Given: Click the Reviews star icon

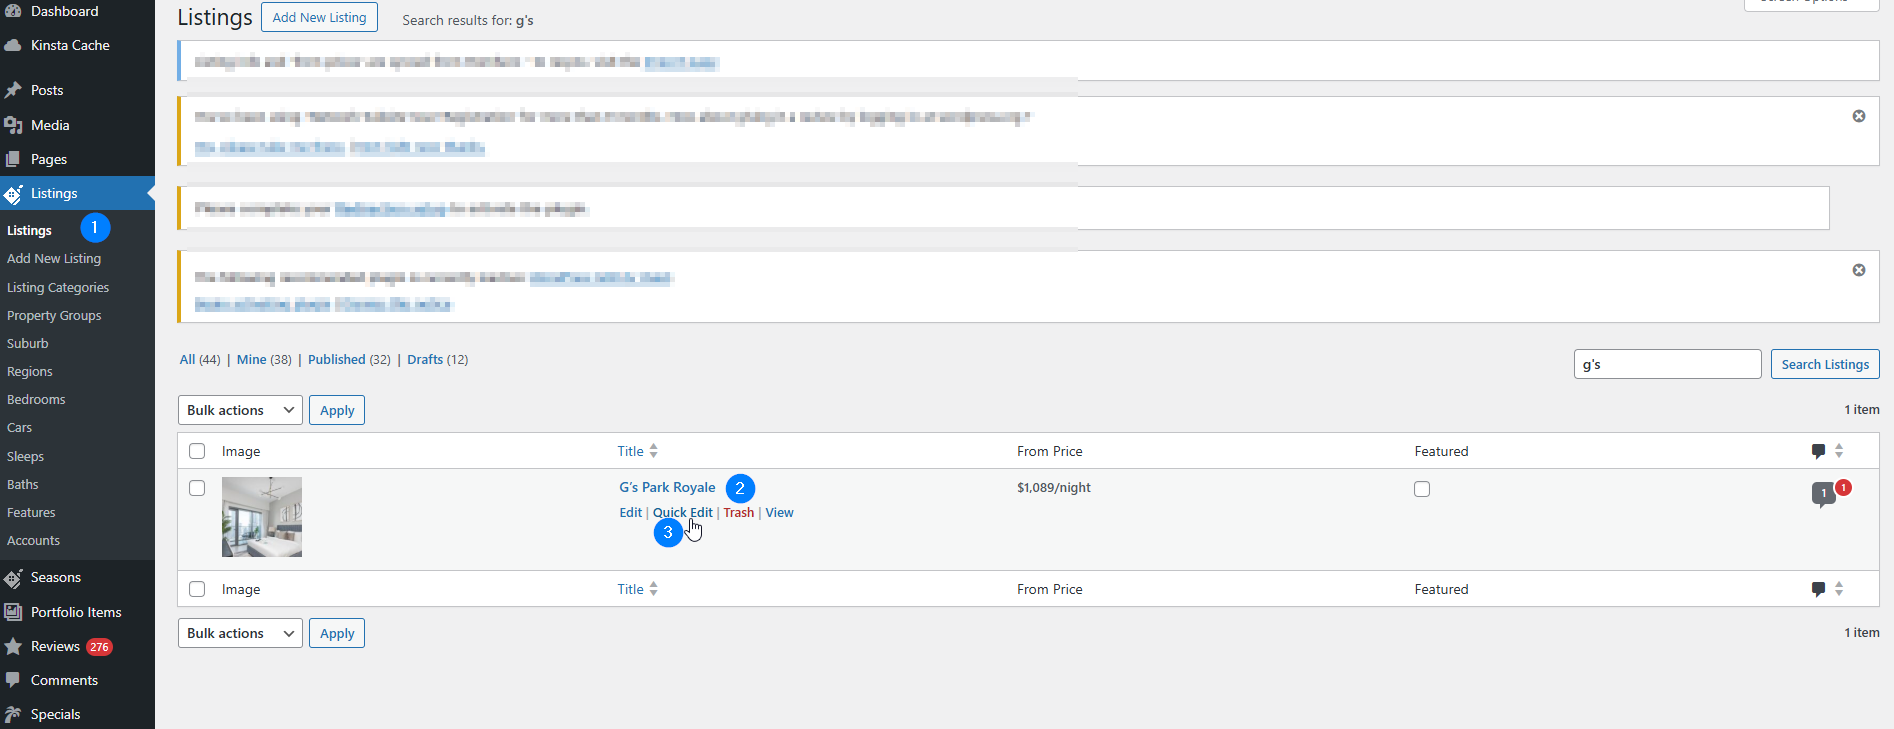Looking at the screenshot, I should [x=13, y=647].
